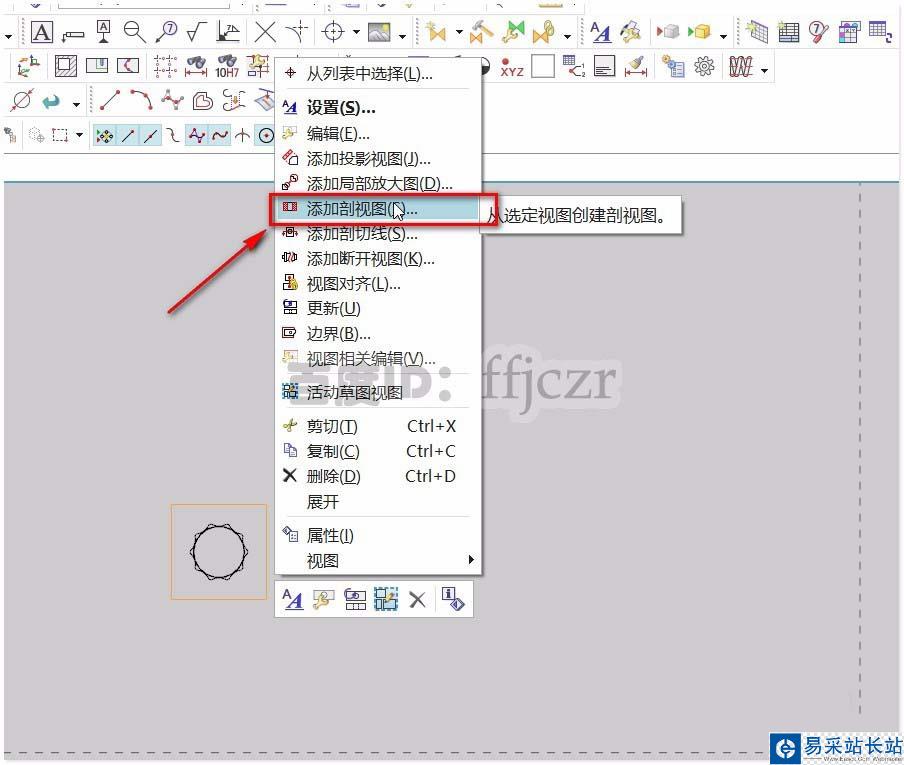Select the Auto Balloon 7 icon
The width and height of the screenshot is (904, 765).
(819, 32)
